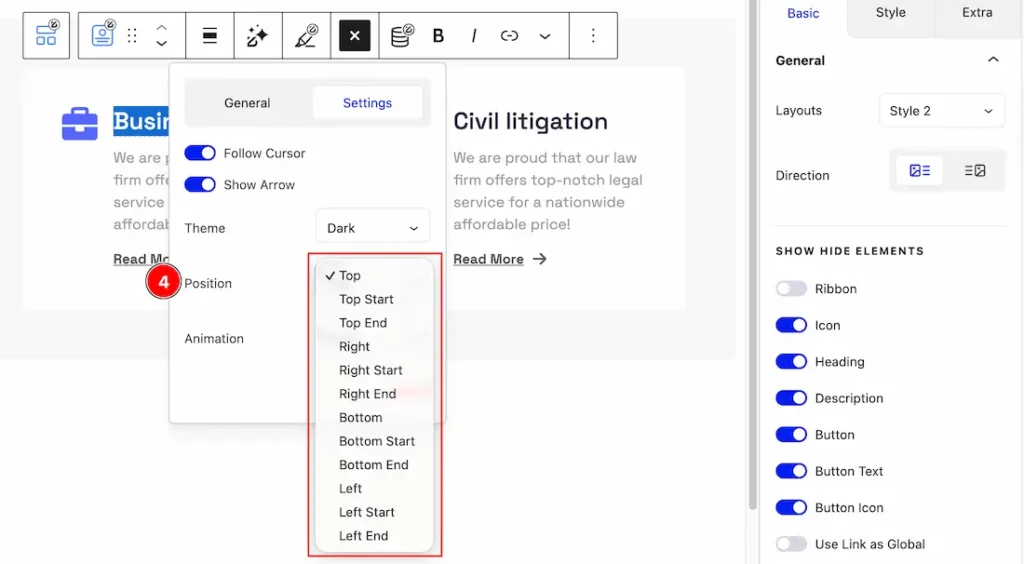Image resolution: width=1024 pixels, height=564 pixels.
Task: Click Read More link under Civil litigation
Action: click(488, 259)
